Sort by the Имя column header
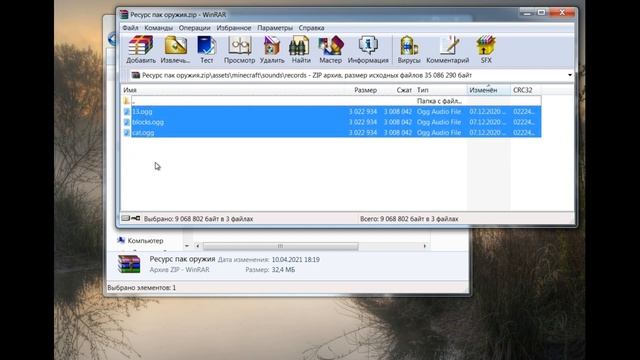The width and height of the screenshot is (640, 360). [x=130, y=90]
